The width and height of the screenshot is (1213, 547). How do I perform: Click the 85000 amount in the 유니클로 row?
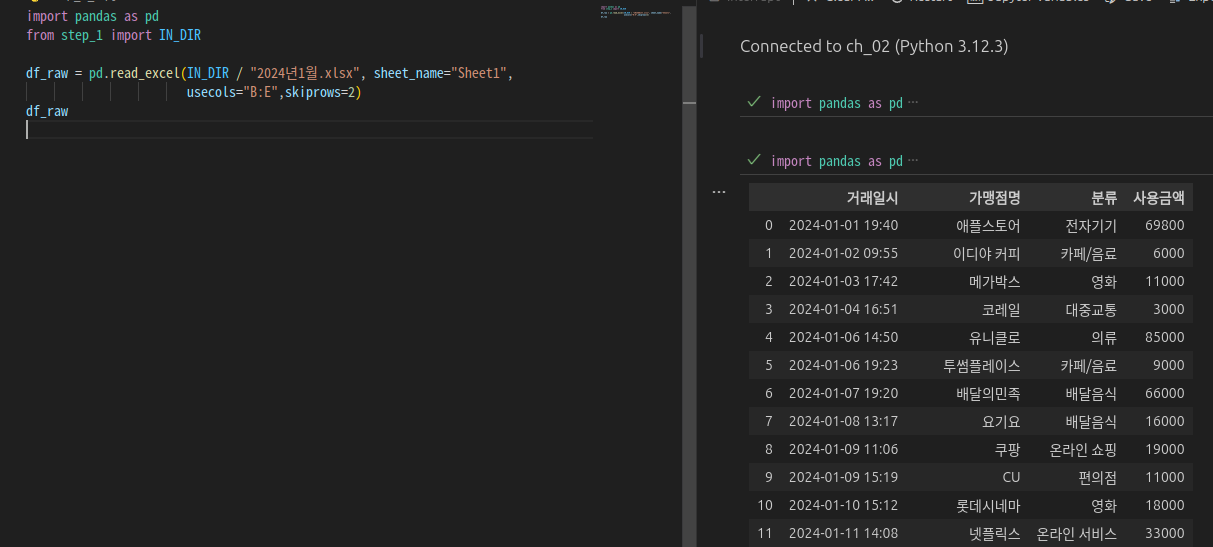tap(1164, 337)
